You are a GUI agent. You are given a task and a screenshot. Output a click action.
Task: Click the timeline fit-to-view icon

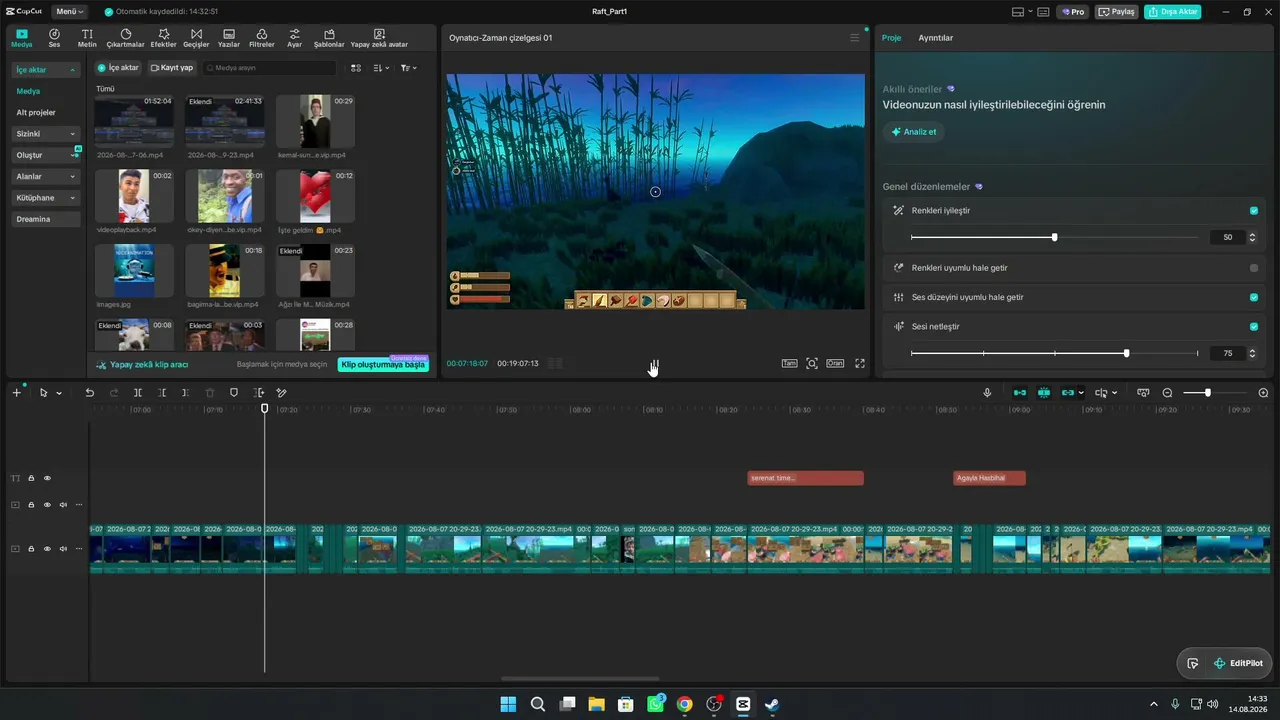click(1143, 393)
